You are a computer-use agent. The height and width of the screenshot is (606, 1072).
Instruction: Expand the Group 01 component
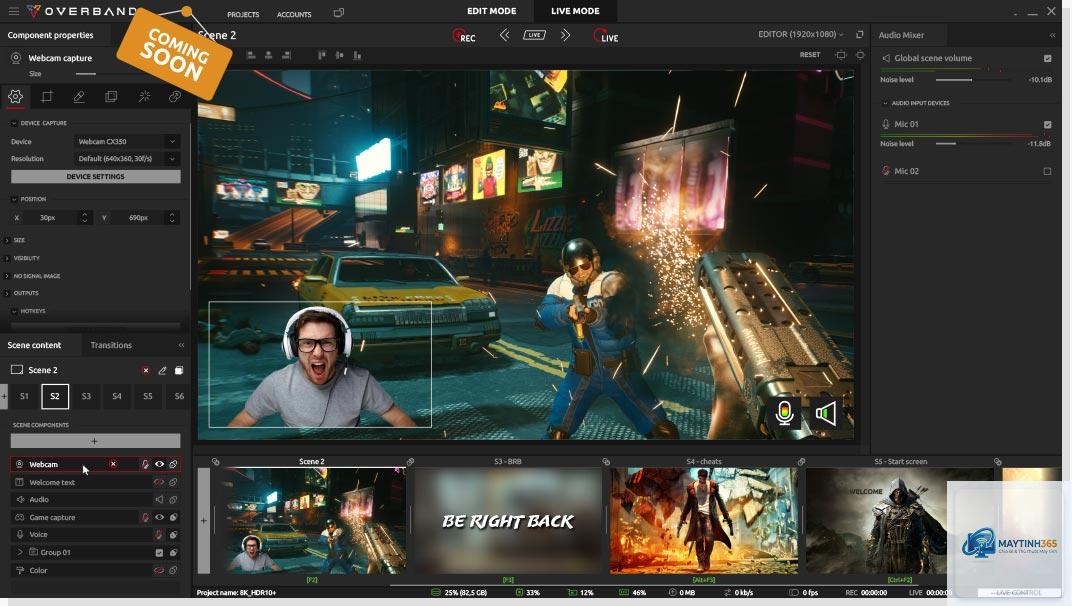(x=20, y=552)
